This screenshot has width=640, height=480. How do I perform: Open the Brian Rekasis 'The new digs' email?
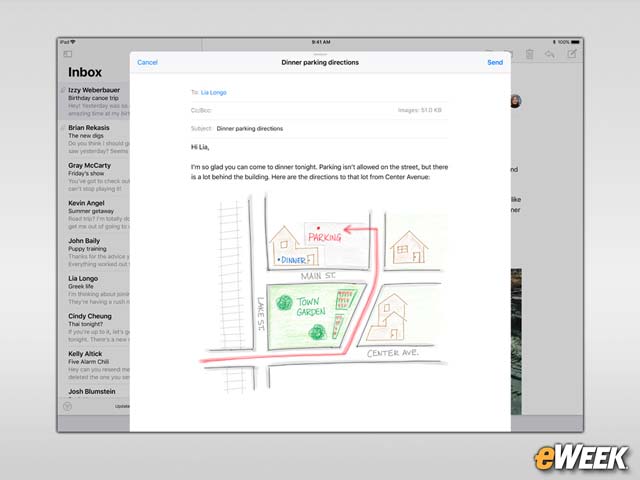pos(95,139)
